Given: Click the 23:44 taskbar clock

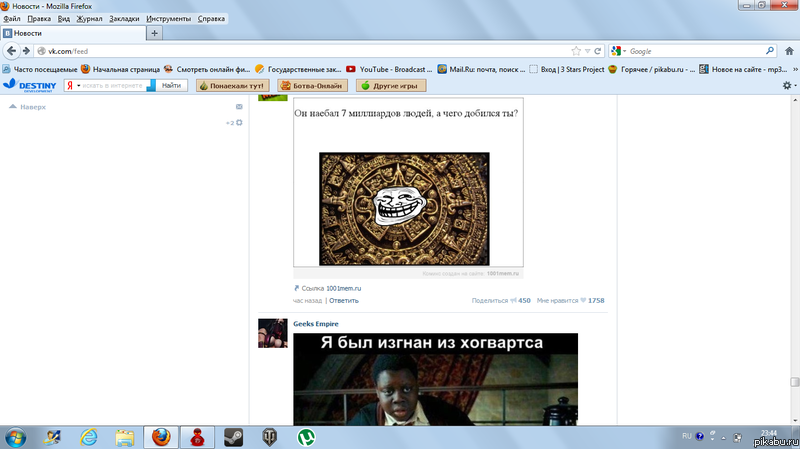Looking at the screenshot, I should click(x=768, y=433).
